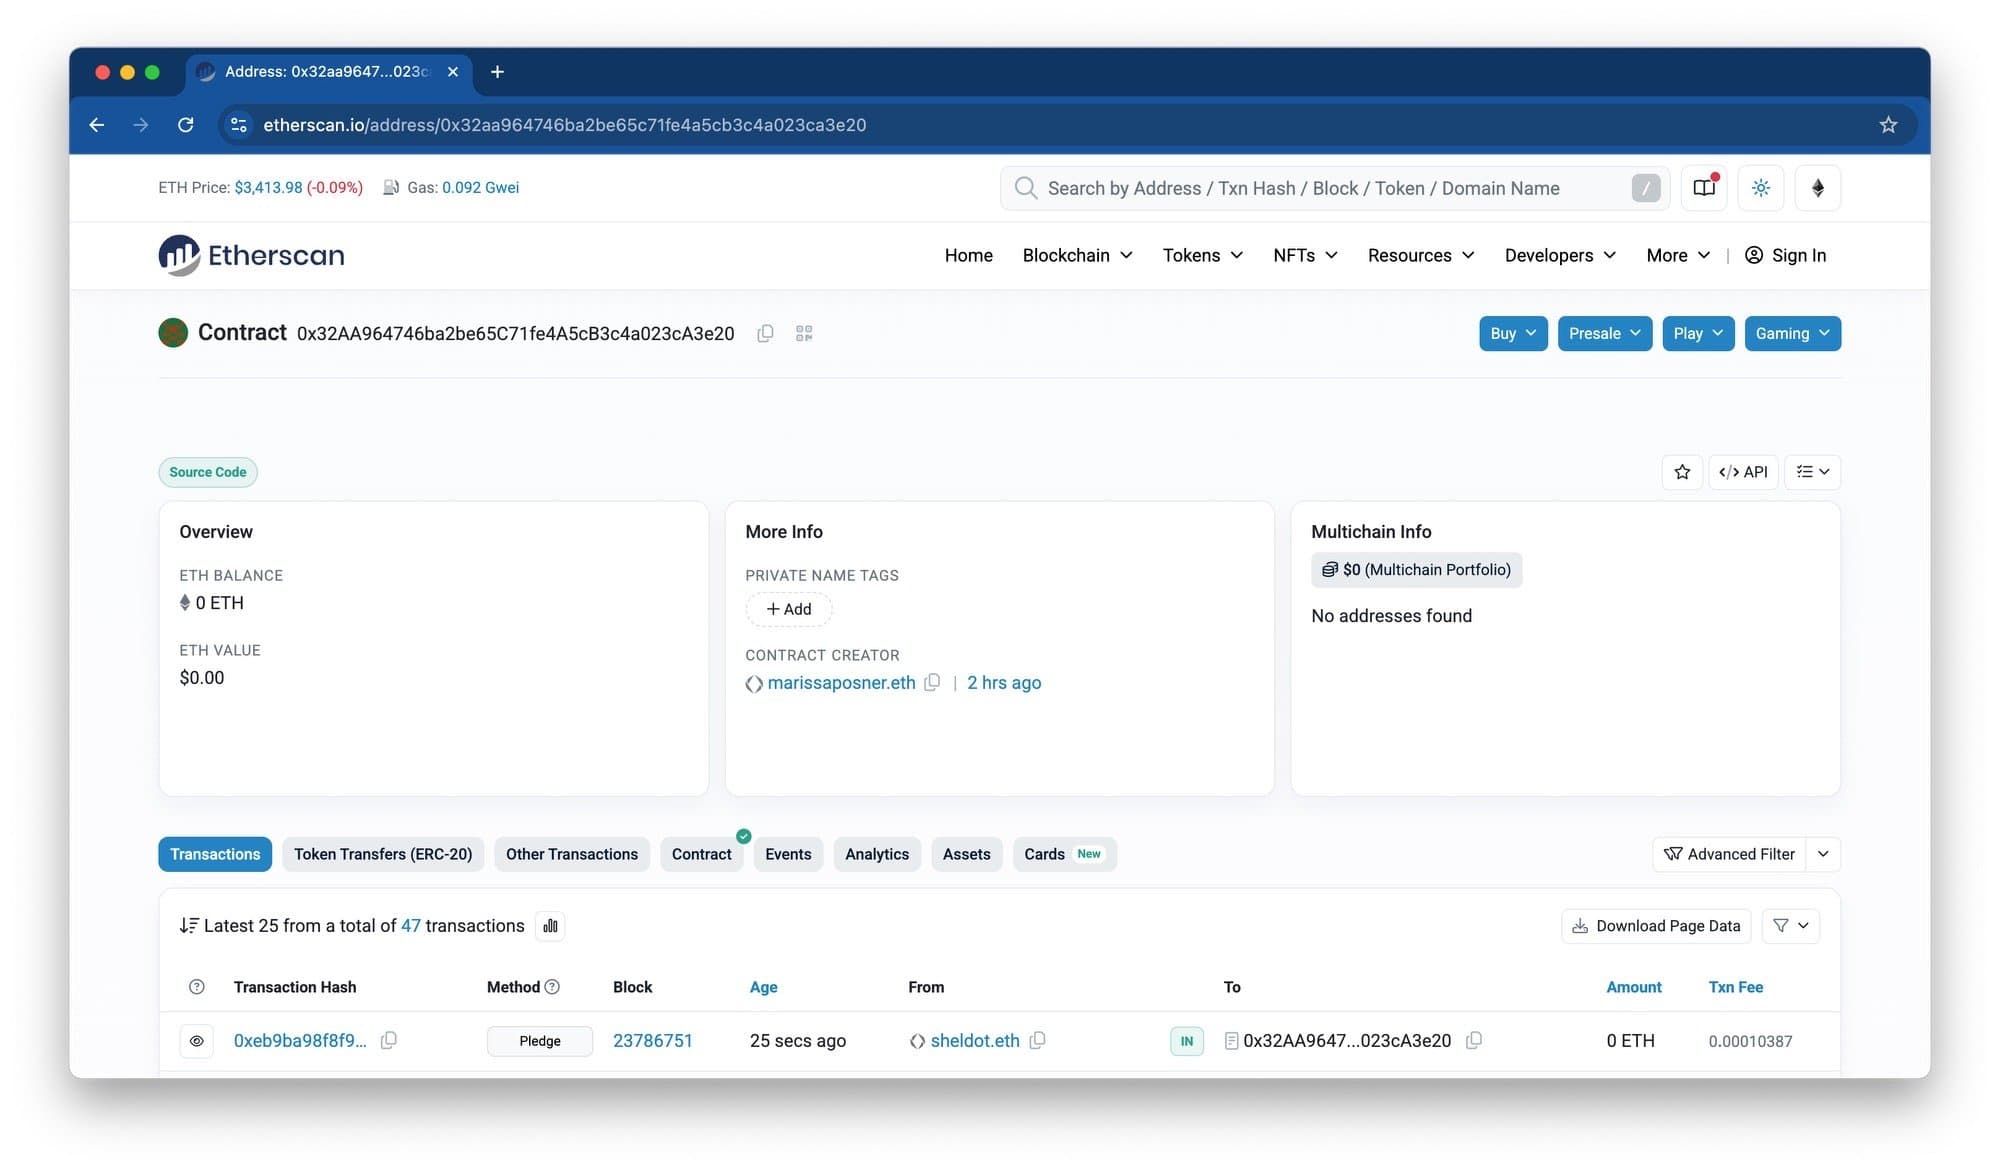Show the contract address QR code
Viewport: 2000px width, 1170px height.
804,333
